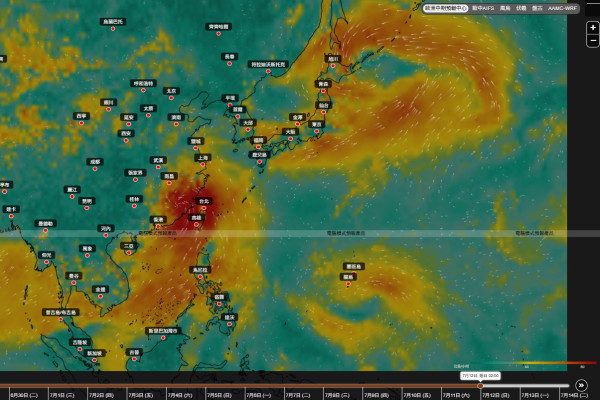600x400 pixels.
Task: Select the 旭川 city marker
Action: (x=333, y=59)
